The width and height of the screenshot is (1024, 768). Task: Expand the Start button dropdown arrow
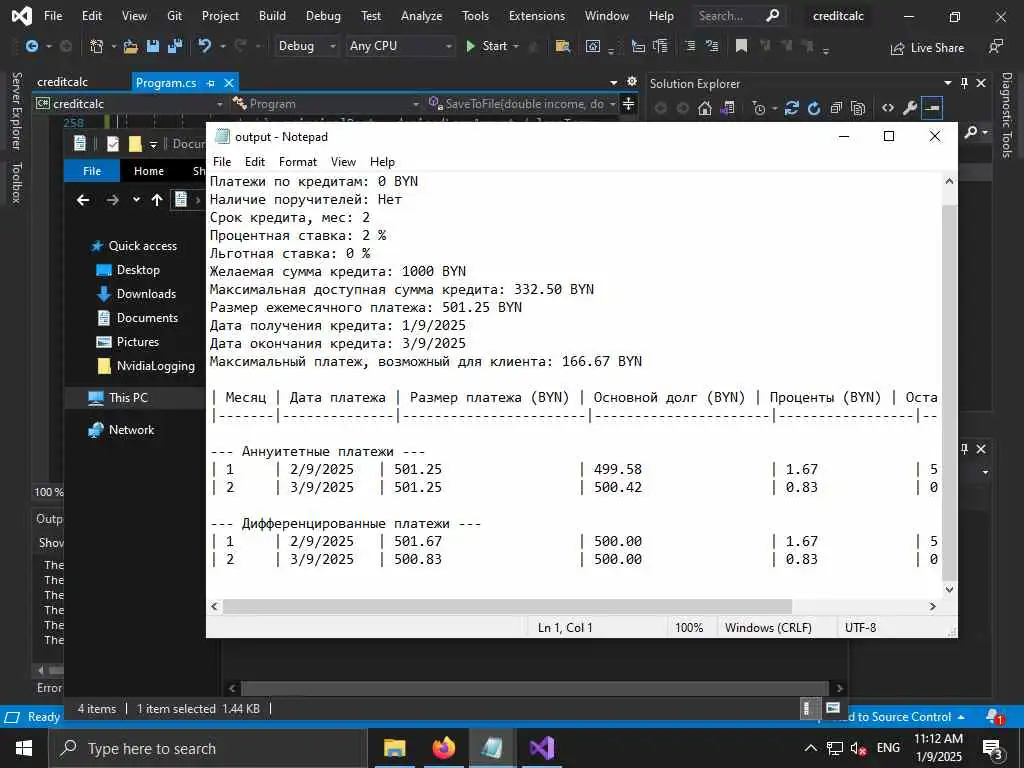coord(516,46)
